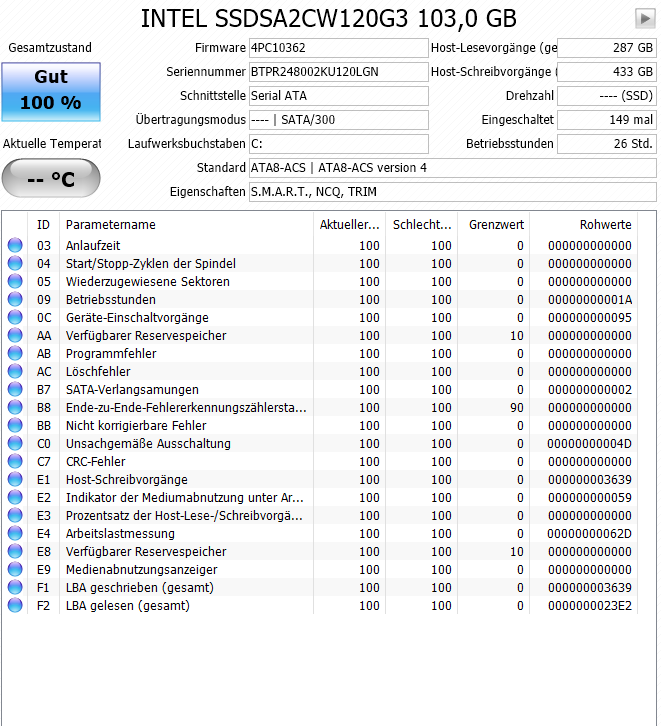Click the Gut 100 % health status button

tap(51, 92)
